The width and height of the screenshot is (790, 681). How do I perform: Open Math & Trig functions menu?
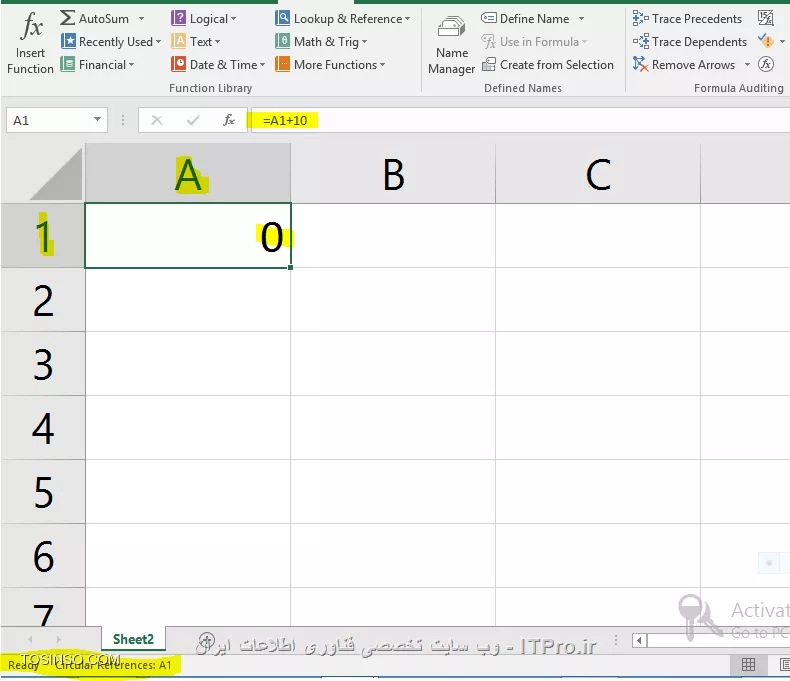click(321, 42)
